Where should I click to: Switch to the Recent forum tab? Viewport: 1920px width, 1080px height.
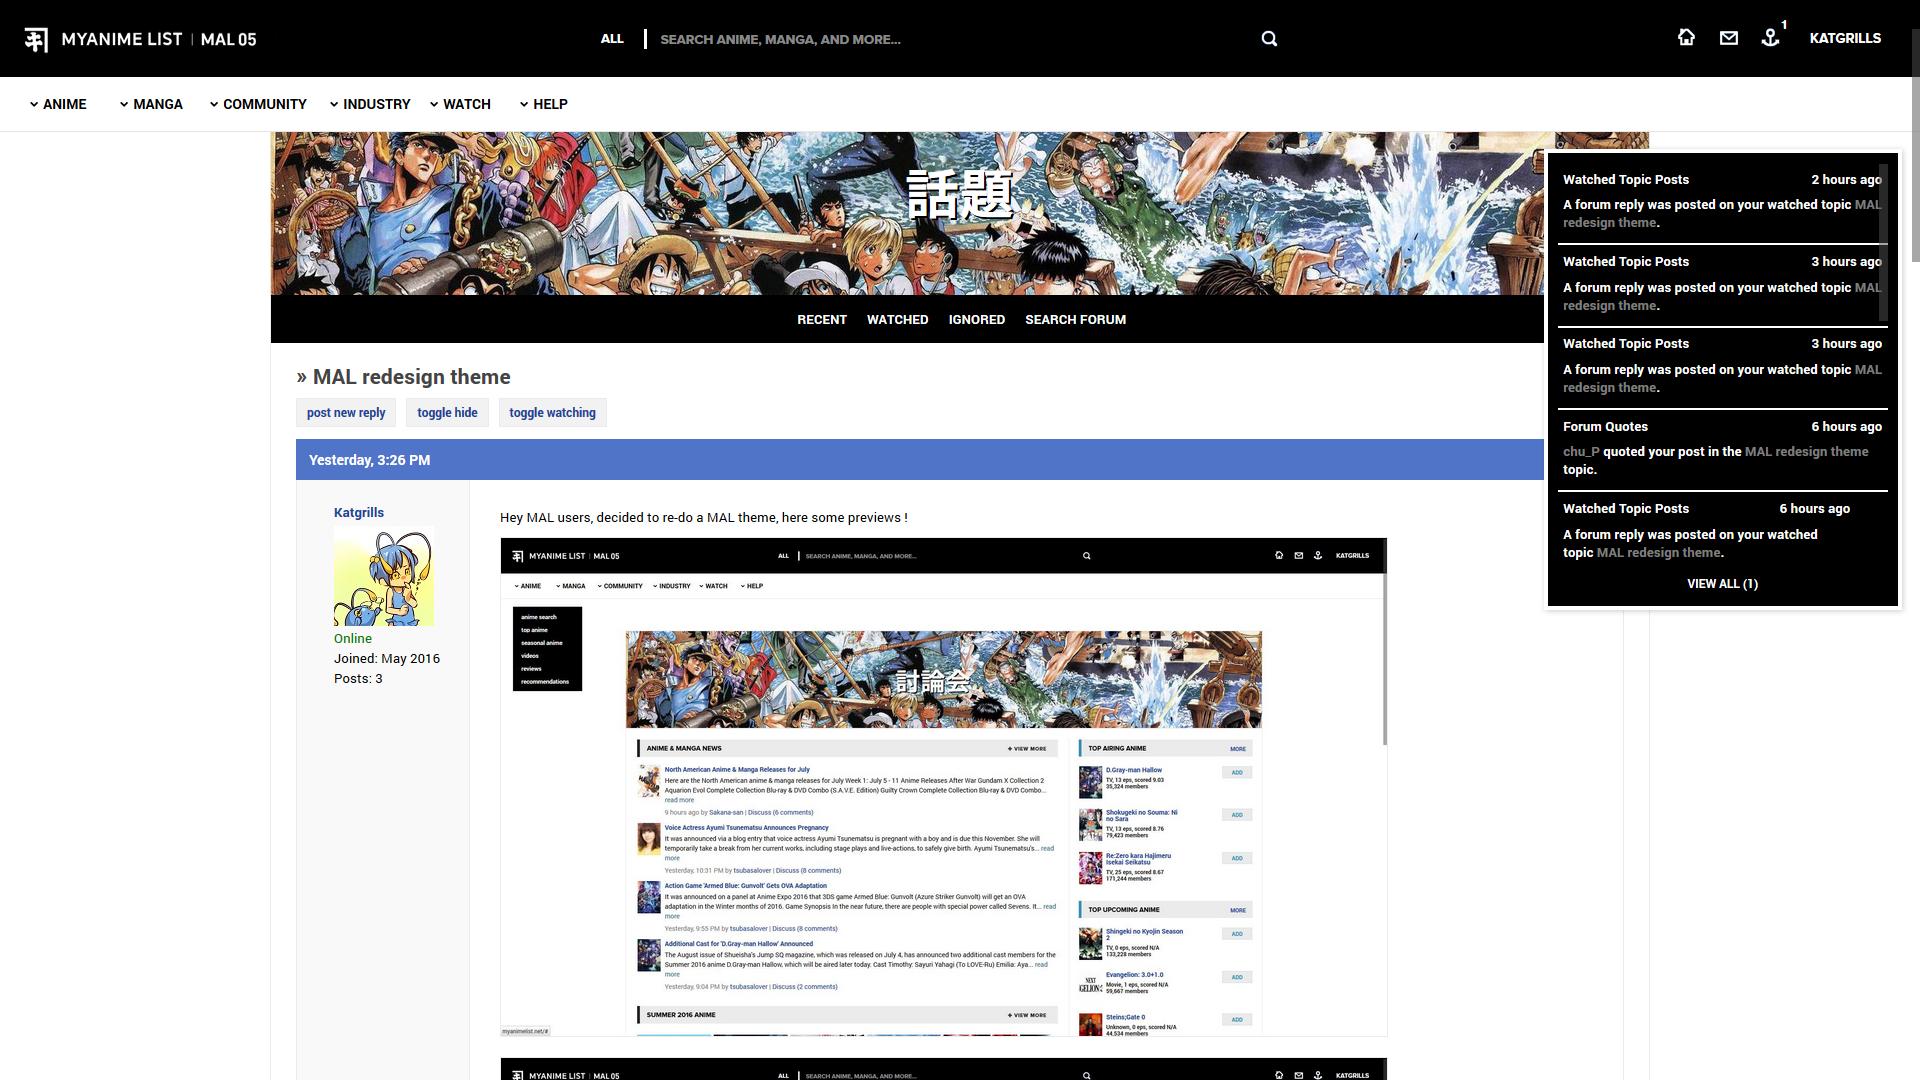pos(822,320)
